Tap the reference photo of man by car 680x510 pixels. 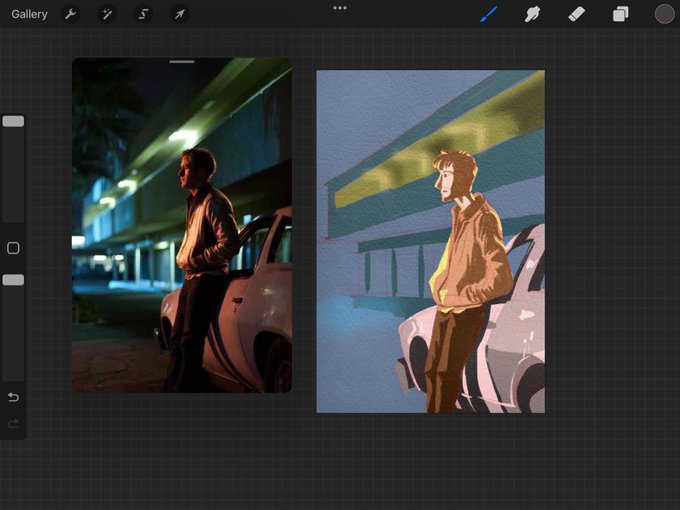(x=182, y=226)
